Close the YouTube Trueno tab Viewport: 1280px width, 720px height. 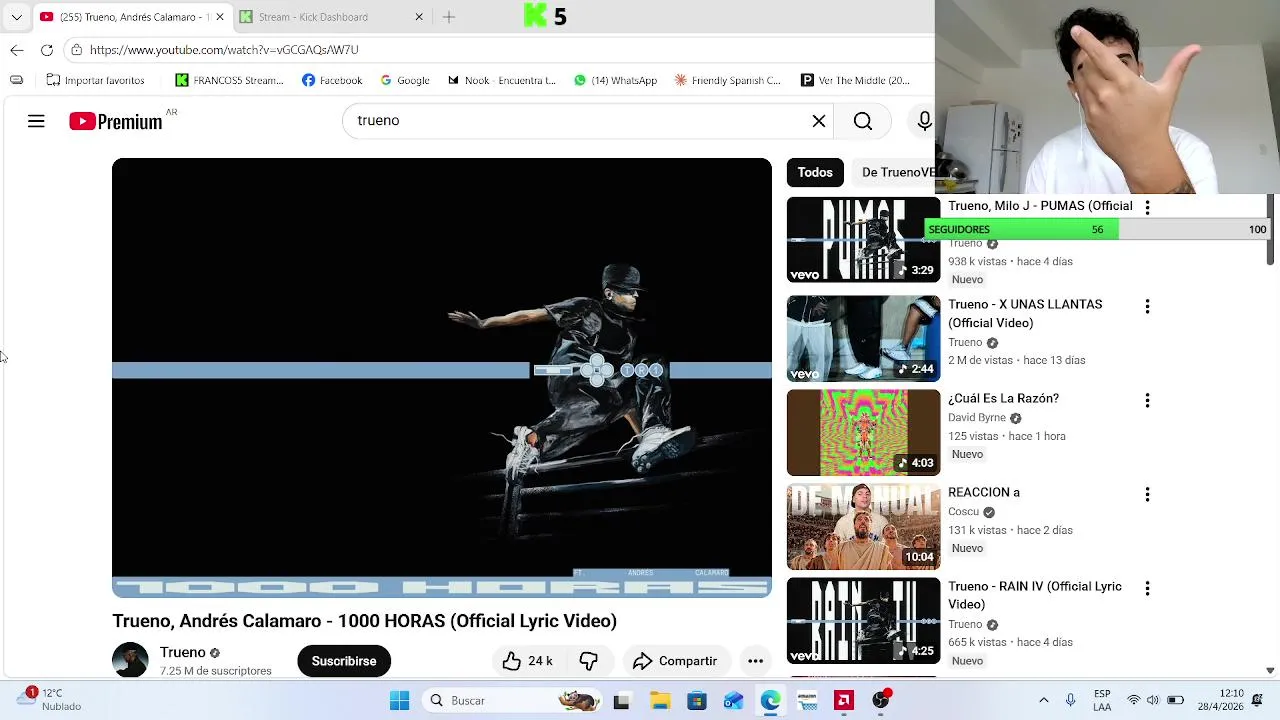tap(220, 17)
